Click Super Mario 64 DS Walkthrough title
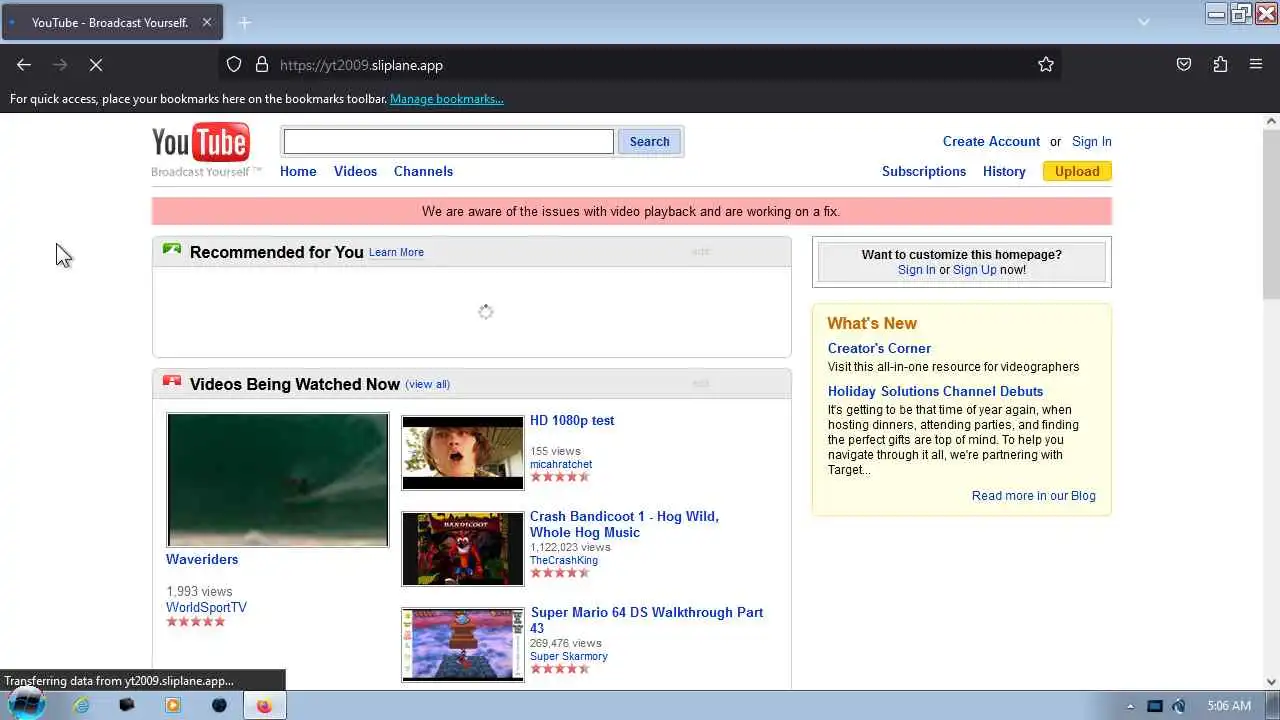The width and height of the screenshot is (1280, 720). (x=647, y=620)
